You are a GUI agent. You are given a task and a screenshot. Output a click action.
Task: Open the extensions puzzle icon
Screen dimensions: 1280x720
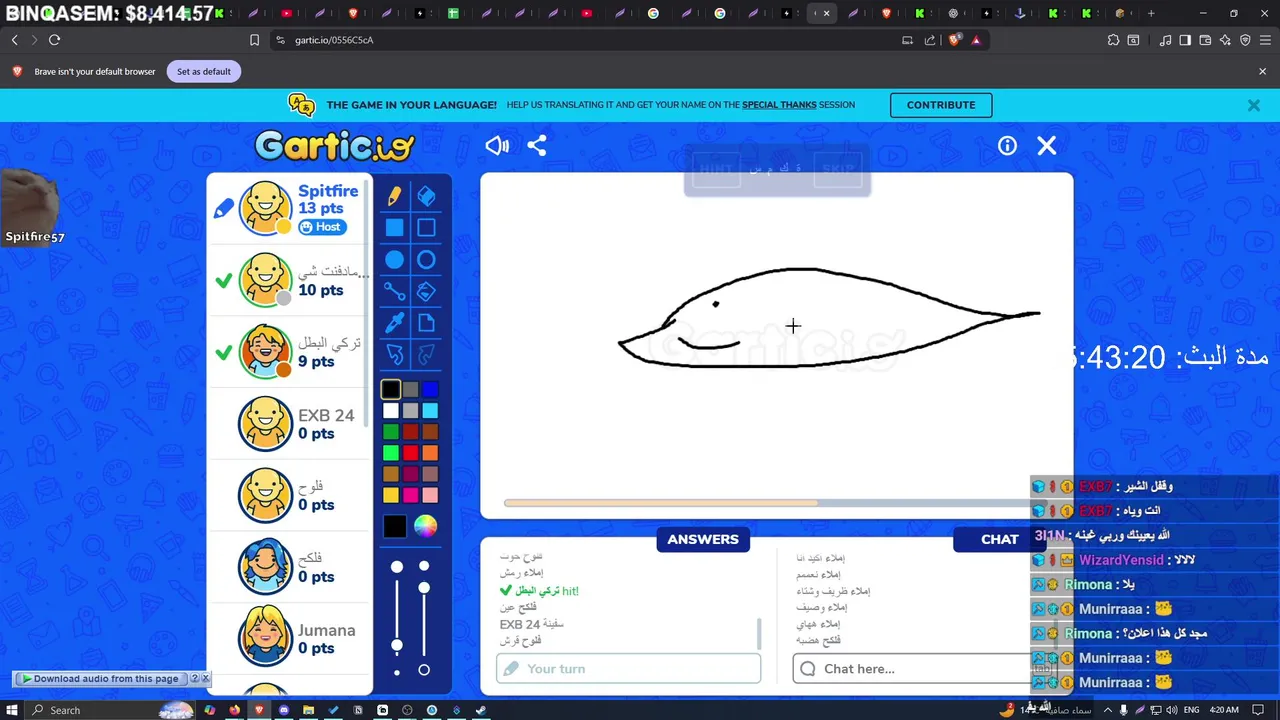point(1113,40)
